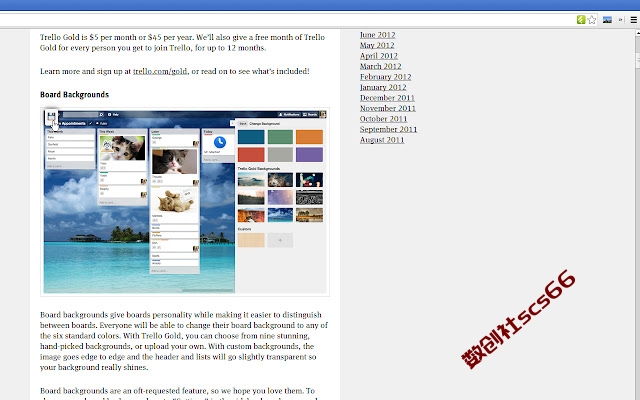Open the May 2012 archive

point(377,45)
